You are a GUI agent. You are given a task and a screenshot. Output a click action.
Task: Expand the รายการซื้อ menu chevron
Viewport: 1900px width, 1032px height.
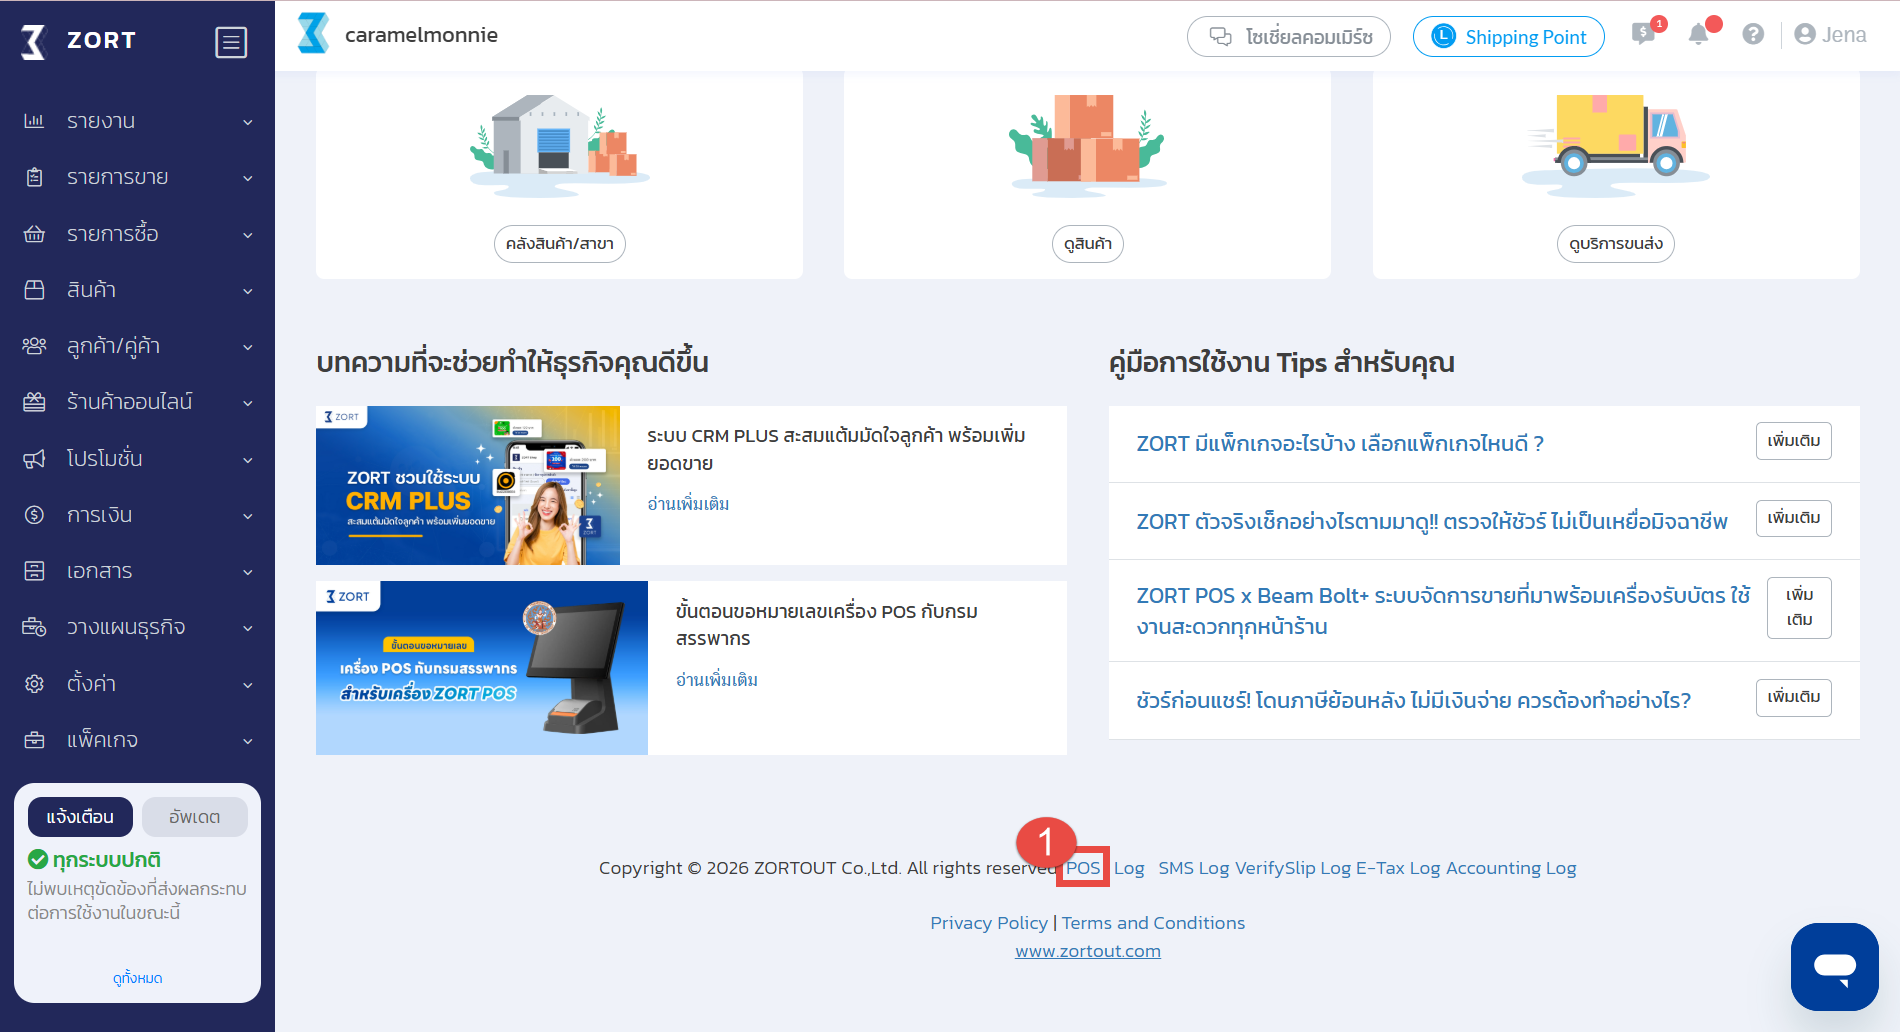(248, 235)
